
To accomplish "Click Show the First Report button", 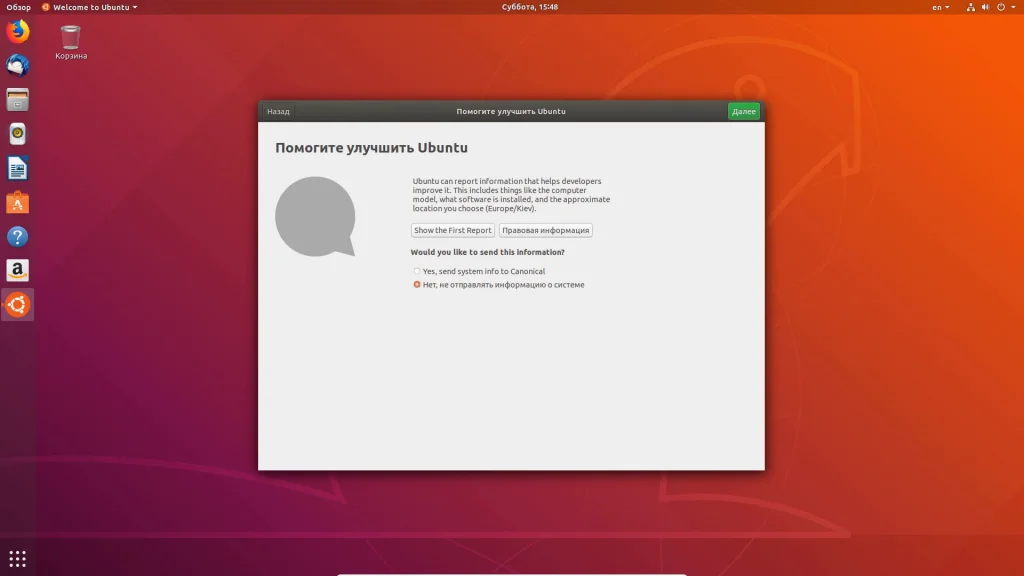I will (x=453, y=231).
